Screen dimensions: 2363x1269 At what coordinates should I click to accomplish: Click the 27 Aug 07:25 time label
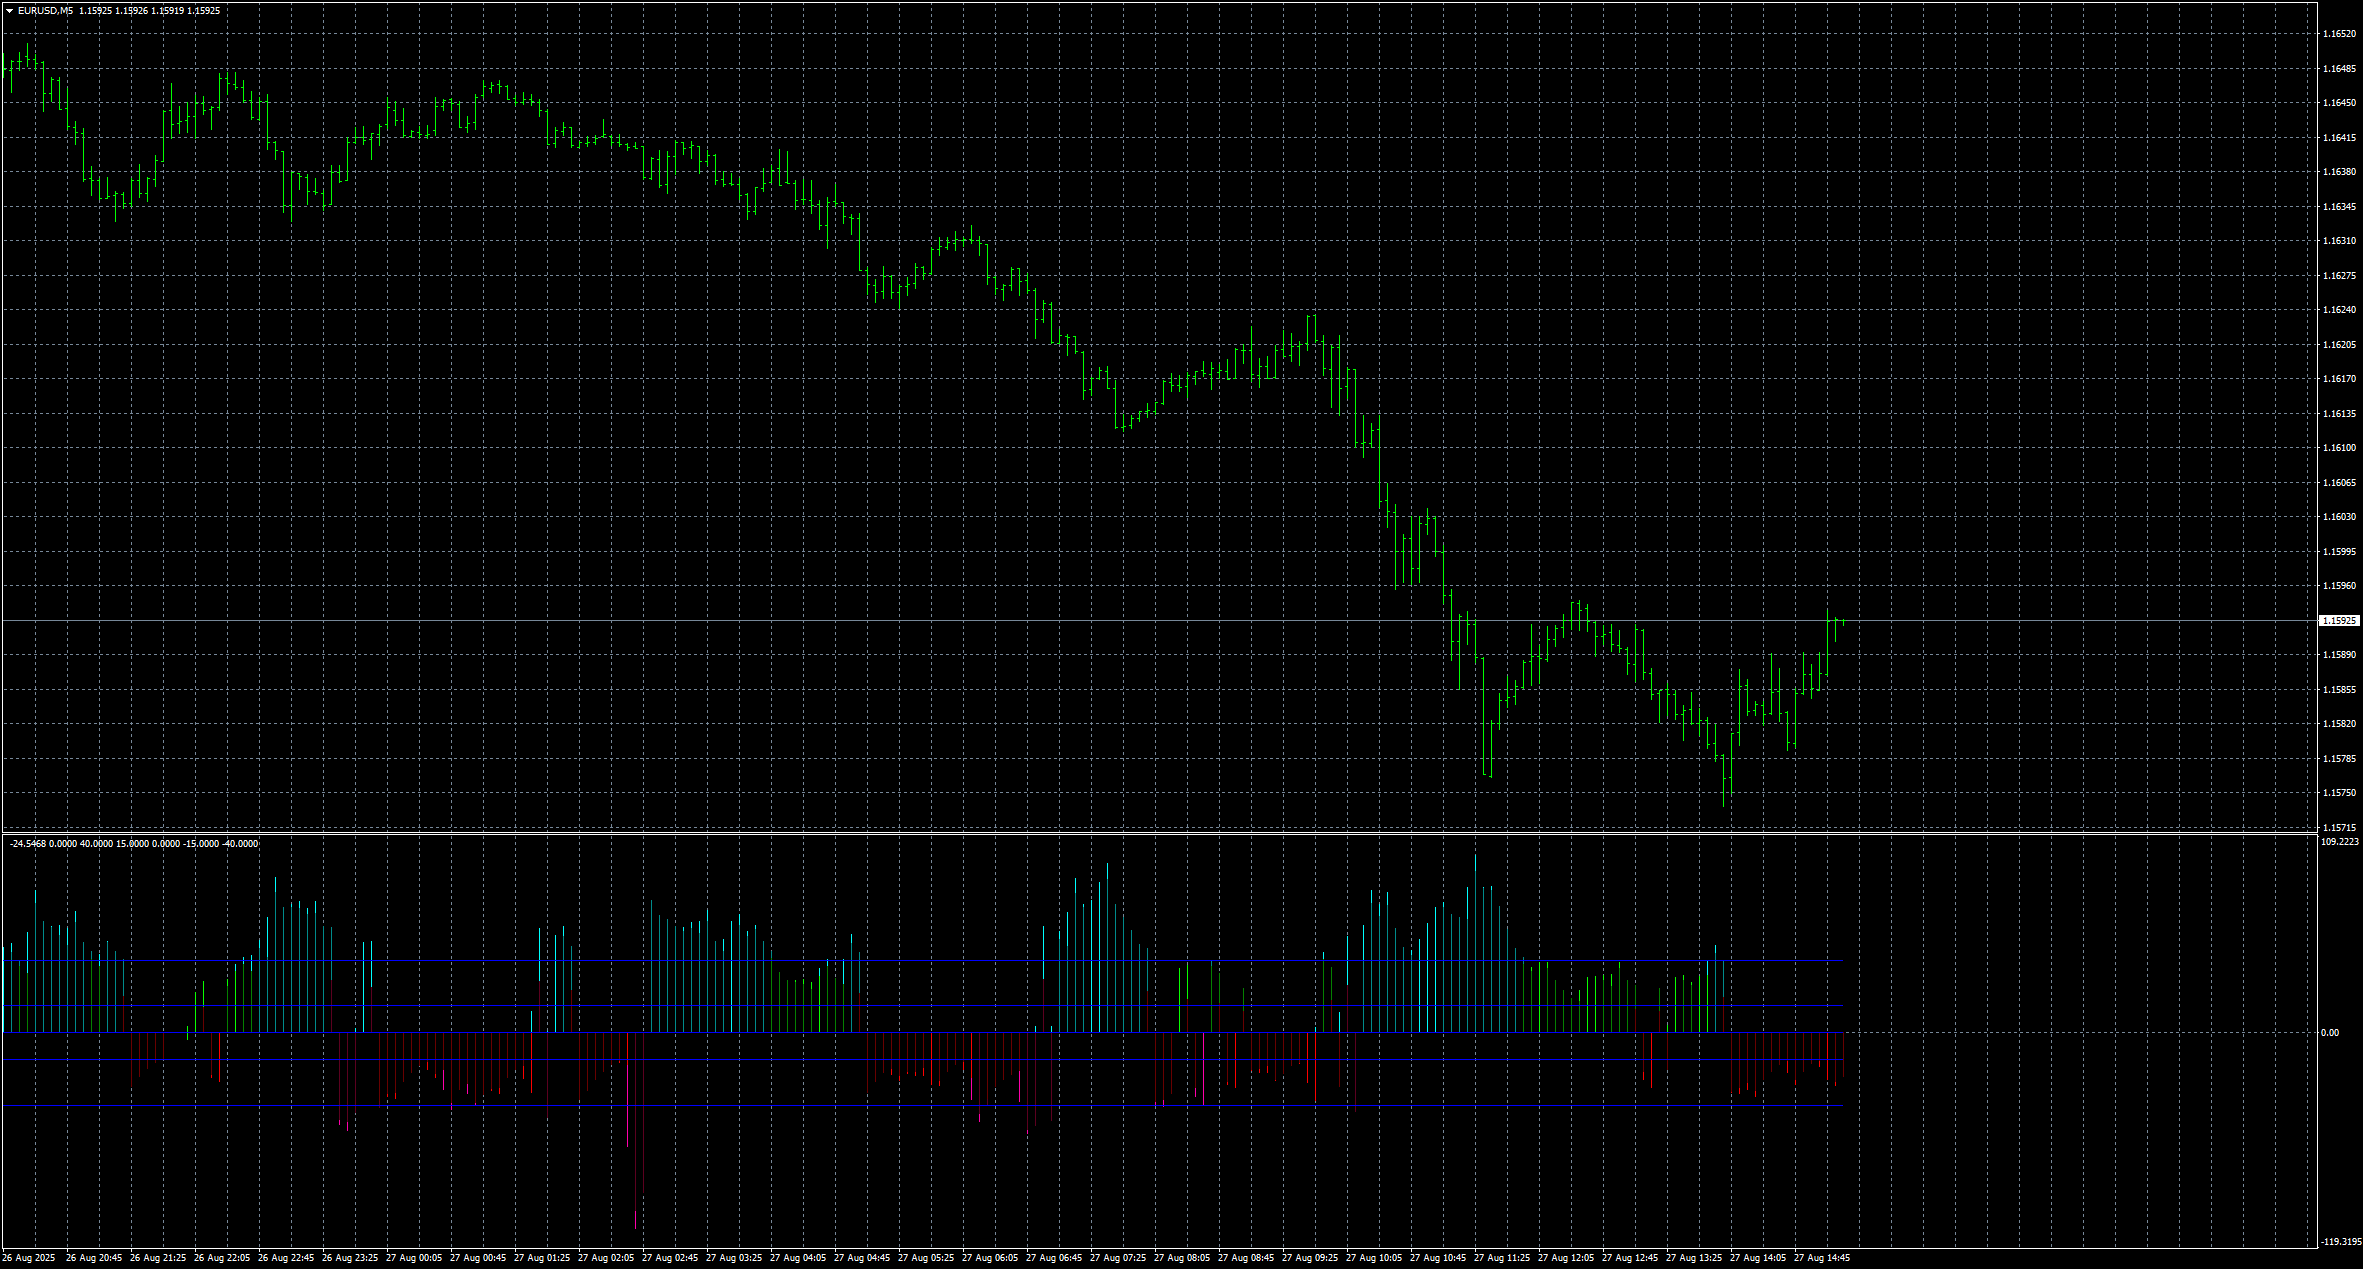click(1118, 1258)
